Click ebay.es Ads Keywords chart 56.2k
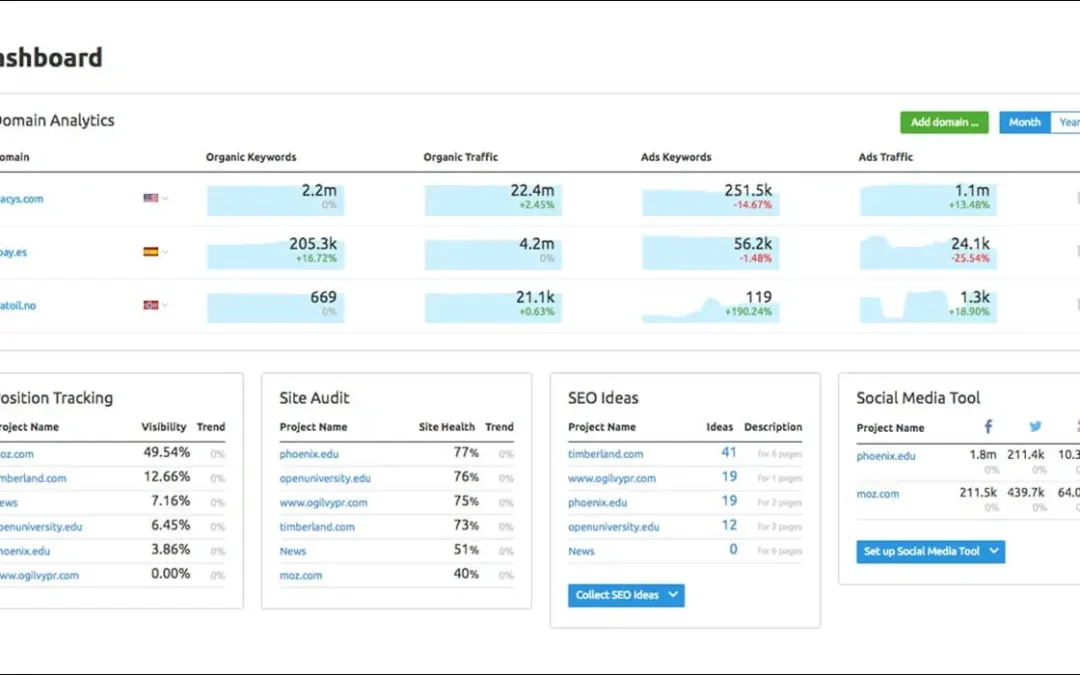Viewport: 1080px width, 675px height. click(711, 252)
